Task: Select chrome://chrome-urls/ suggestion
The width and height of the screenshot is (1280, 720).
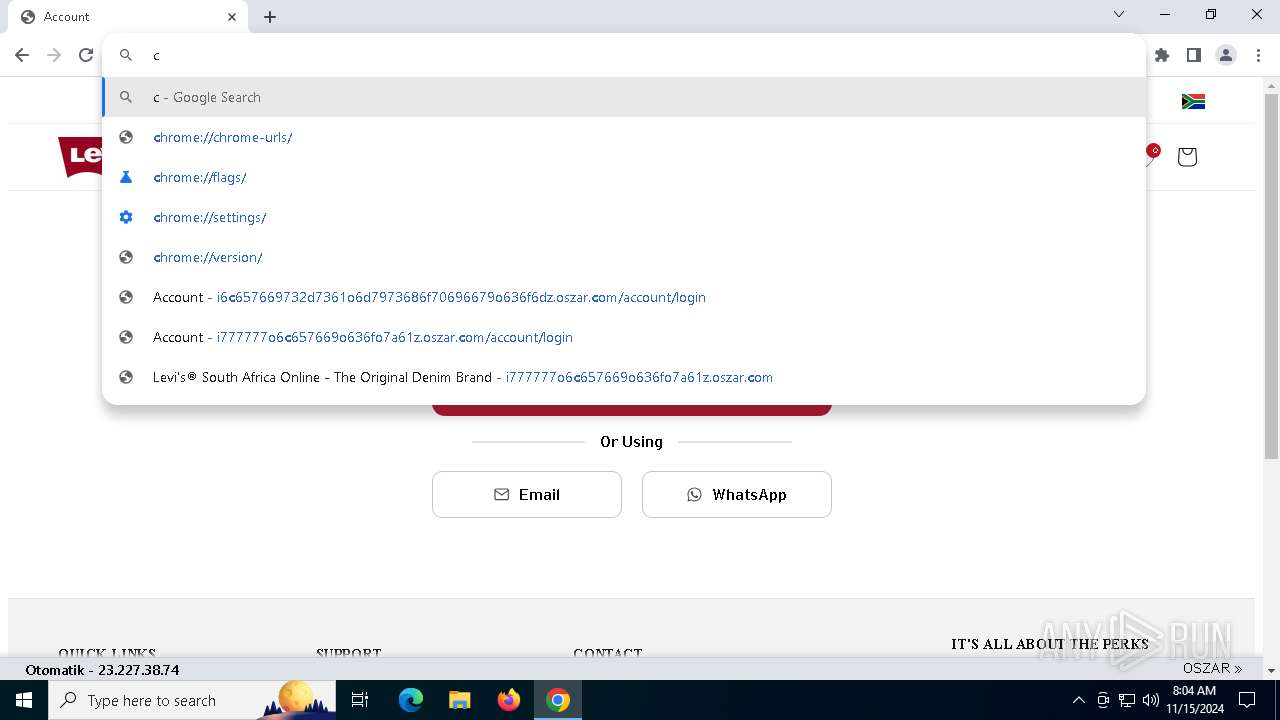Action: 624,137
